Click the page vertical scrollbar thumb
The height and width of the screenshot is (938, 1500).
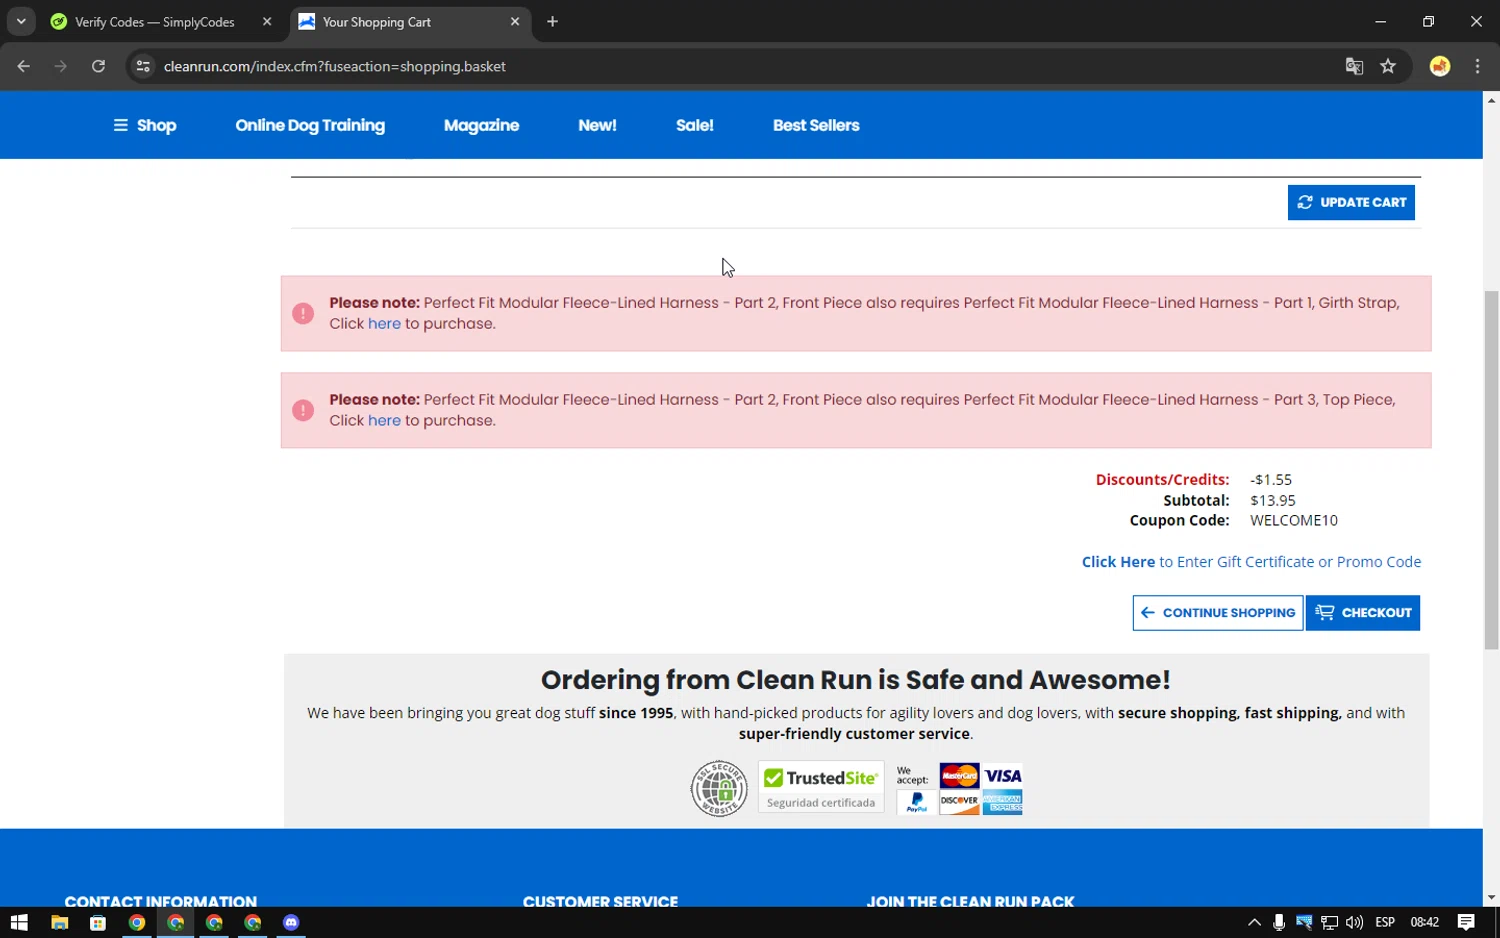(1491, 470)
